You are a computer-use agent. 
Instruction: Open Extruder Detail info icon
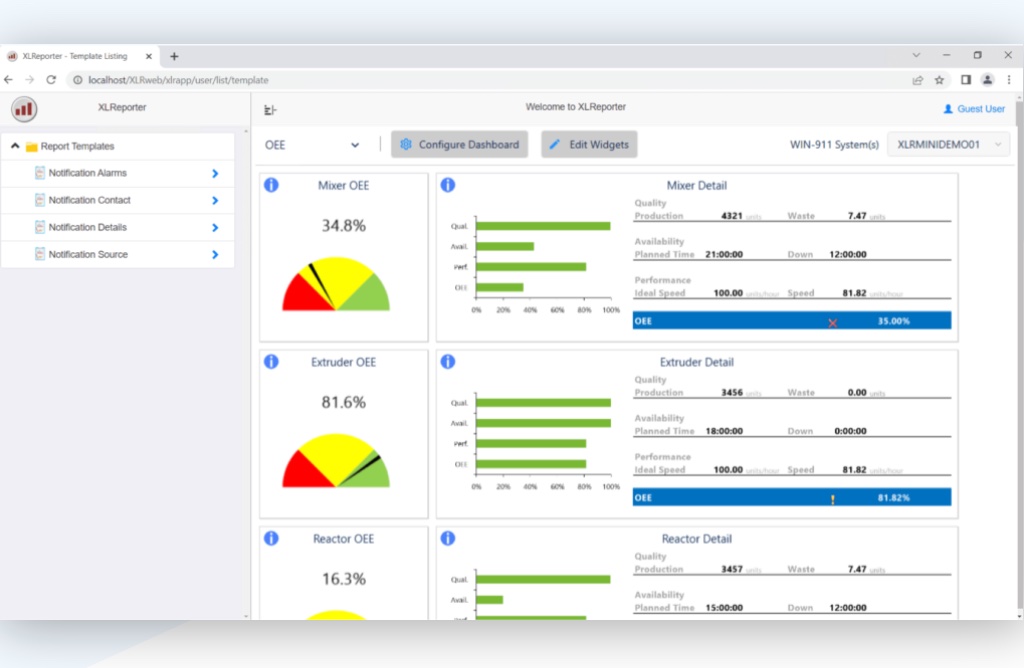pyautogui.click(x=447, y=361)
